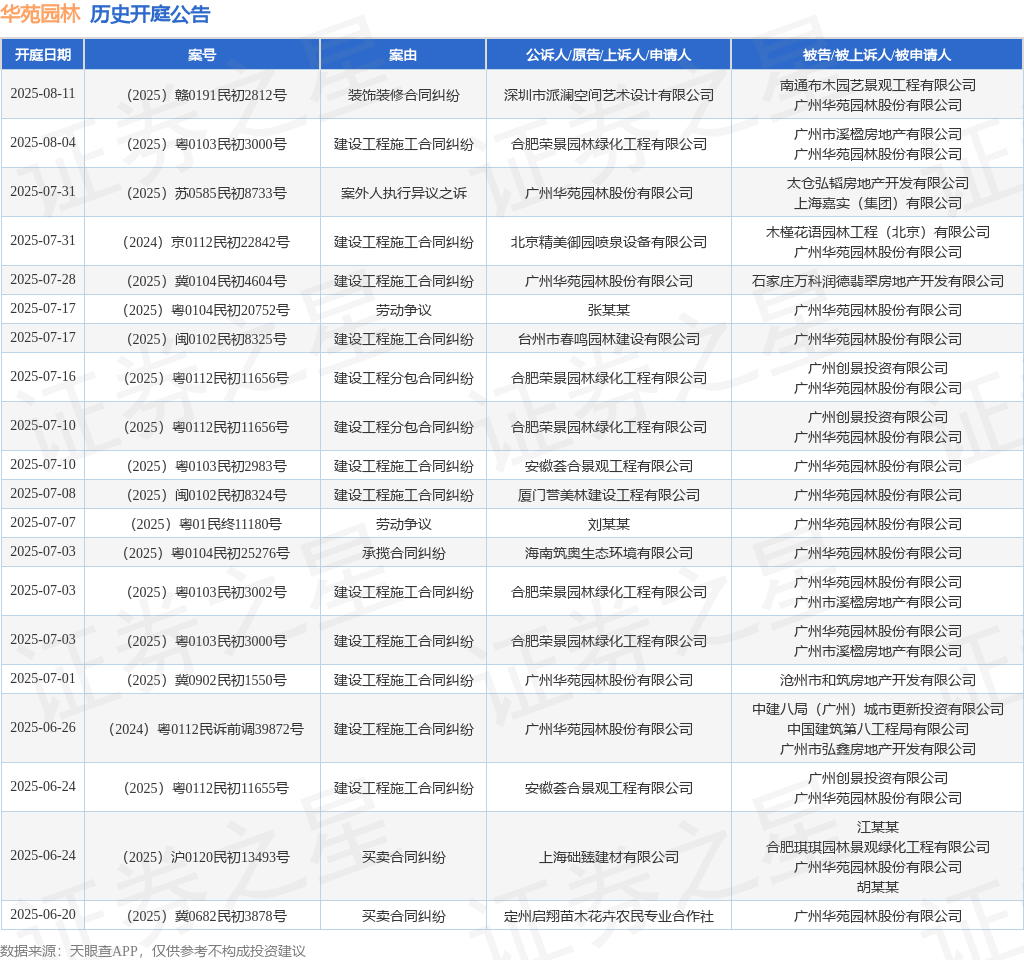Click defendant 石家庄万科润德翡翠房地产开发有限公司

(878, 281)
